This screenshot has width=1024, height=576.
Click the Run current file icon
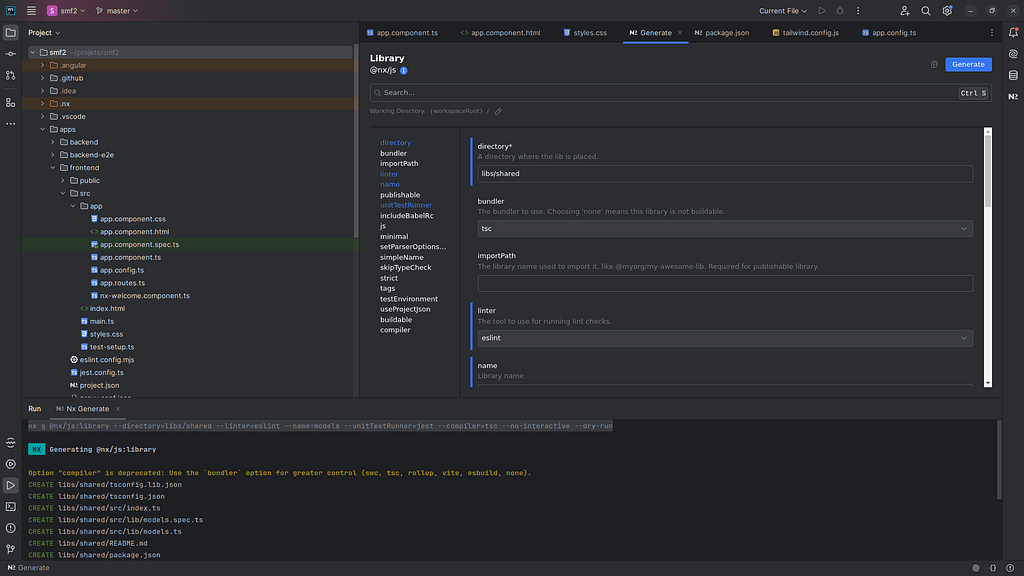(822, 10)
